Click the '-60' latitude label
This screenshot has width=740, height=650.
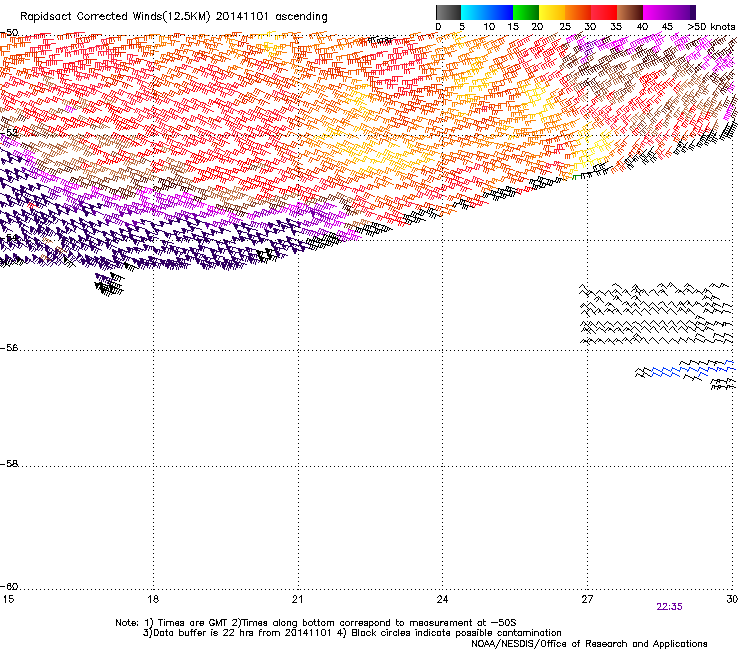coord(9,587)
